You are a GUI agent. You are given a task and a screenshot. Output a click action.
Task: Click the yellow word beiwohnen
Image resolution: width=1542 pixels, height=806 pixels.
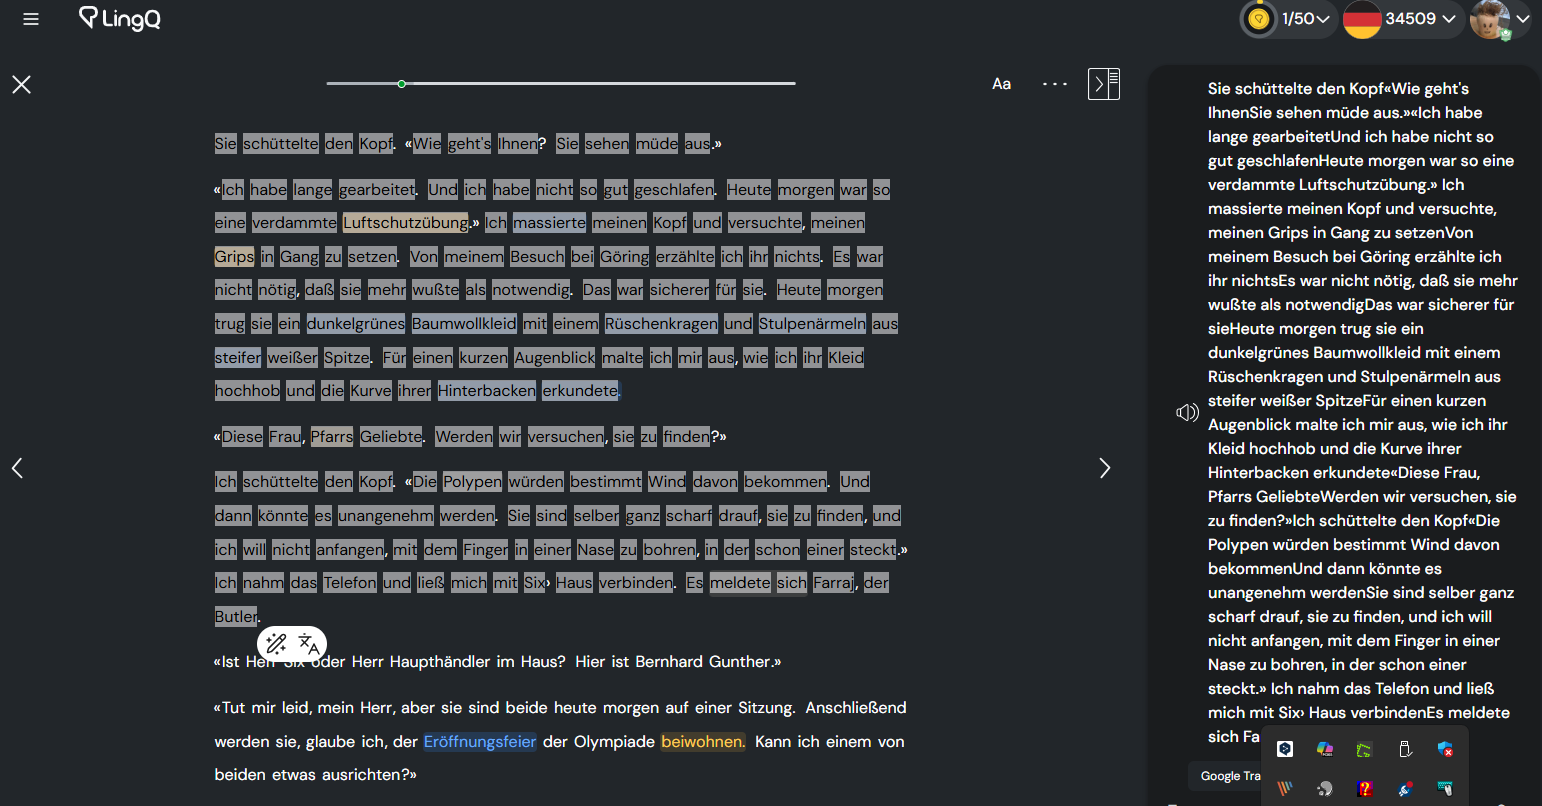[702, 741]
